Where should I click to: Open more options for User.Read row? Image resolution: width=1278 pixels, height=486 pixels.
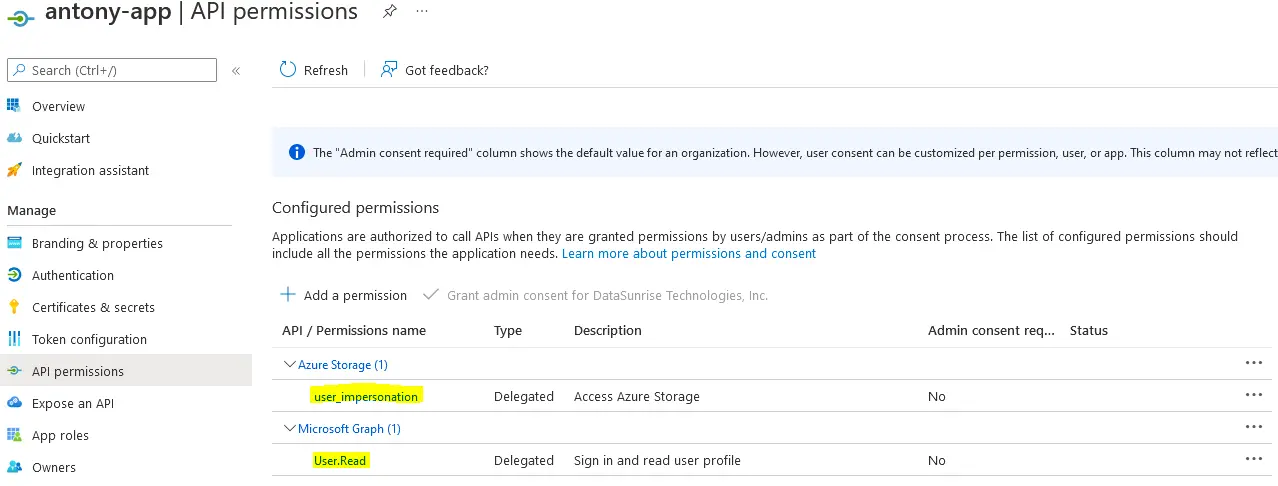click(x=1254, y=460)
